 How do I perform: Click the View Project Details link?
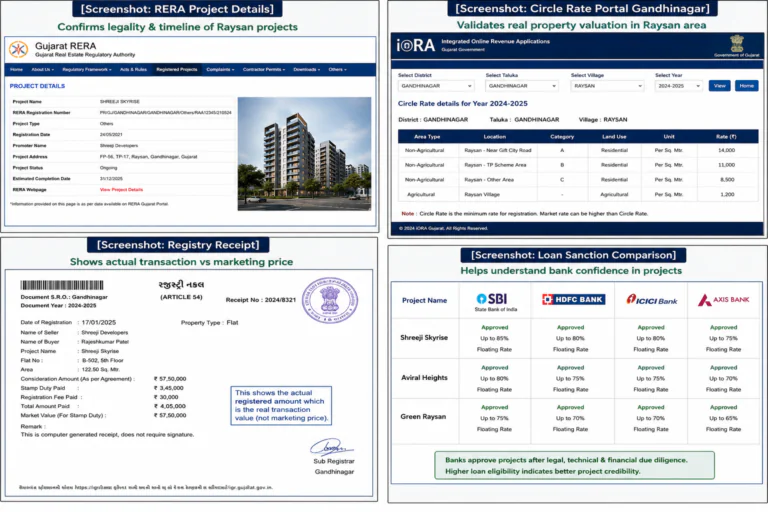point(121,190)
